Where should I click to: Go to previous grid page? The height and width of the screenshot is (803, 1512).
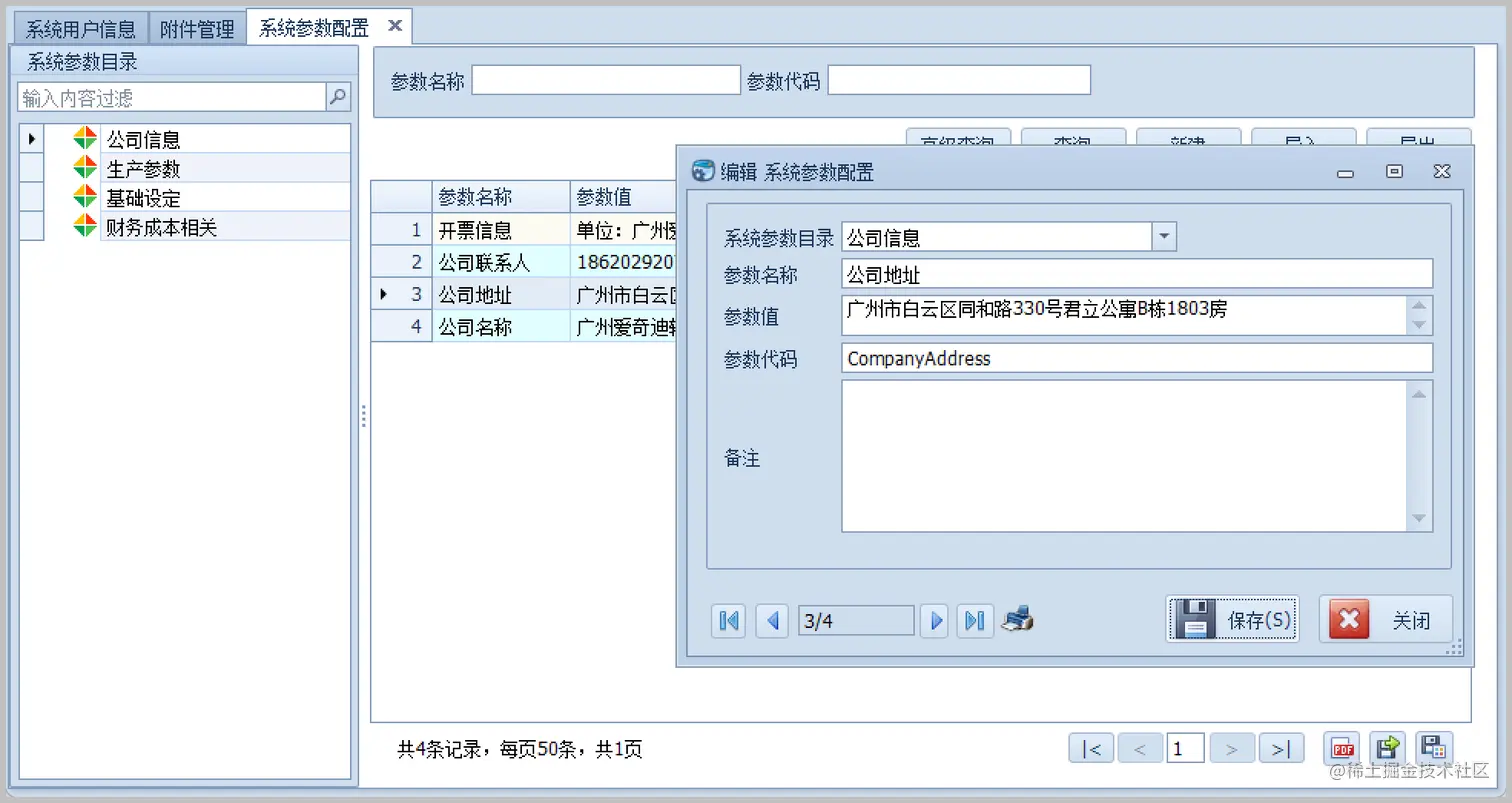(x=1140, y=748)
